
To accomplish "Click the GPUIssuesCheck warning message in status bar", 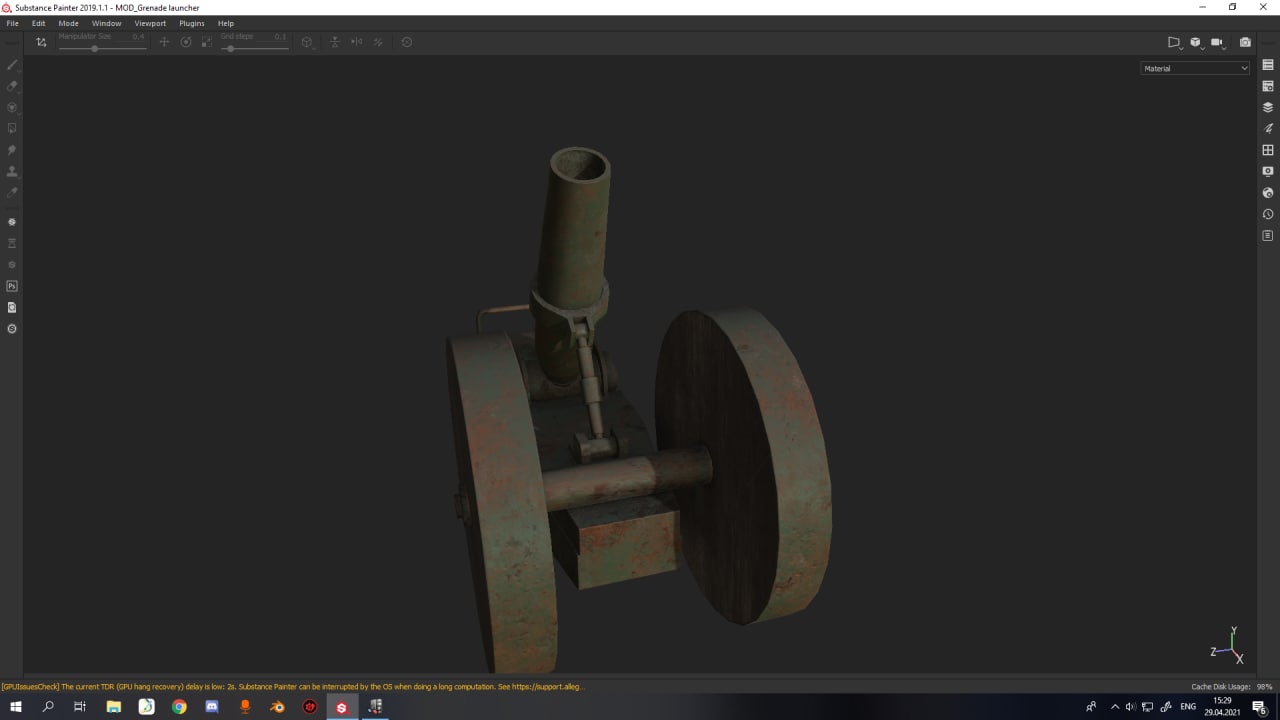I will pyautogui.click(x=292, y=687).
